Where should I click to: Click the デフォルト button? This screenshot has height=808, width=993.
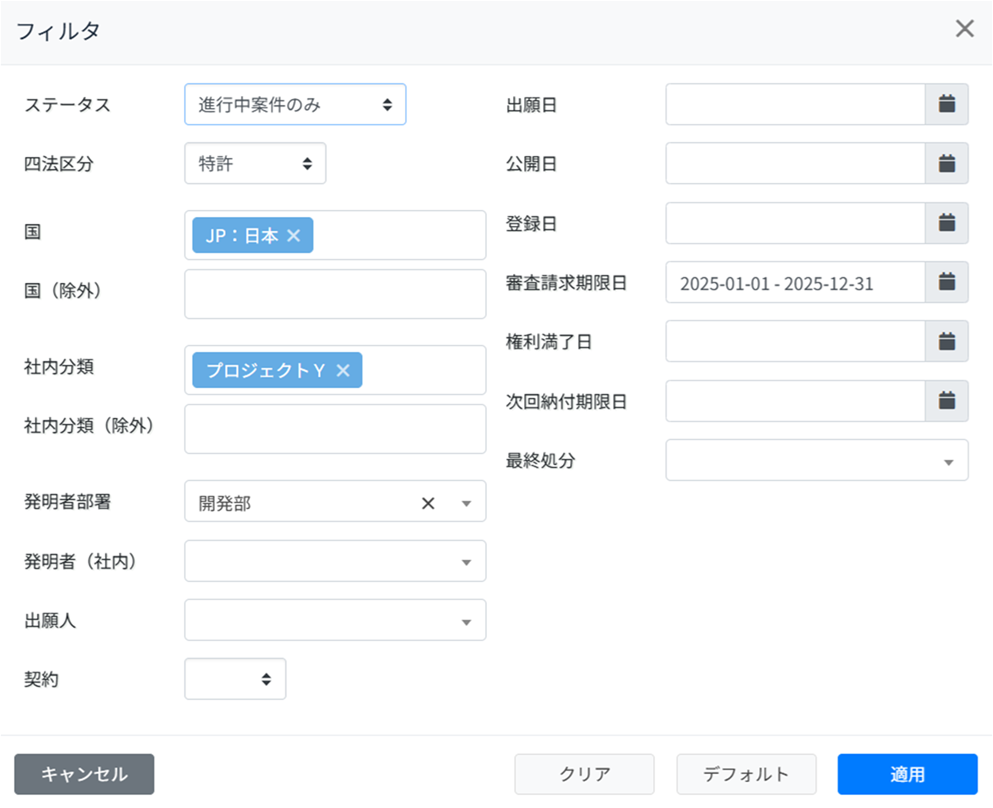pyautogui.click(x=746, y=774)
